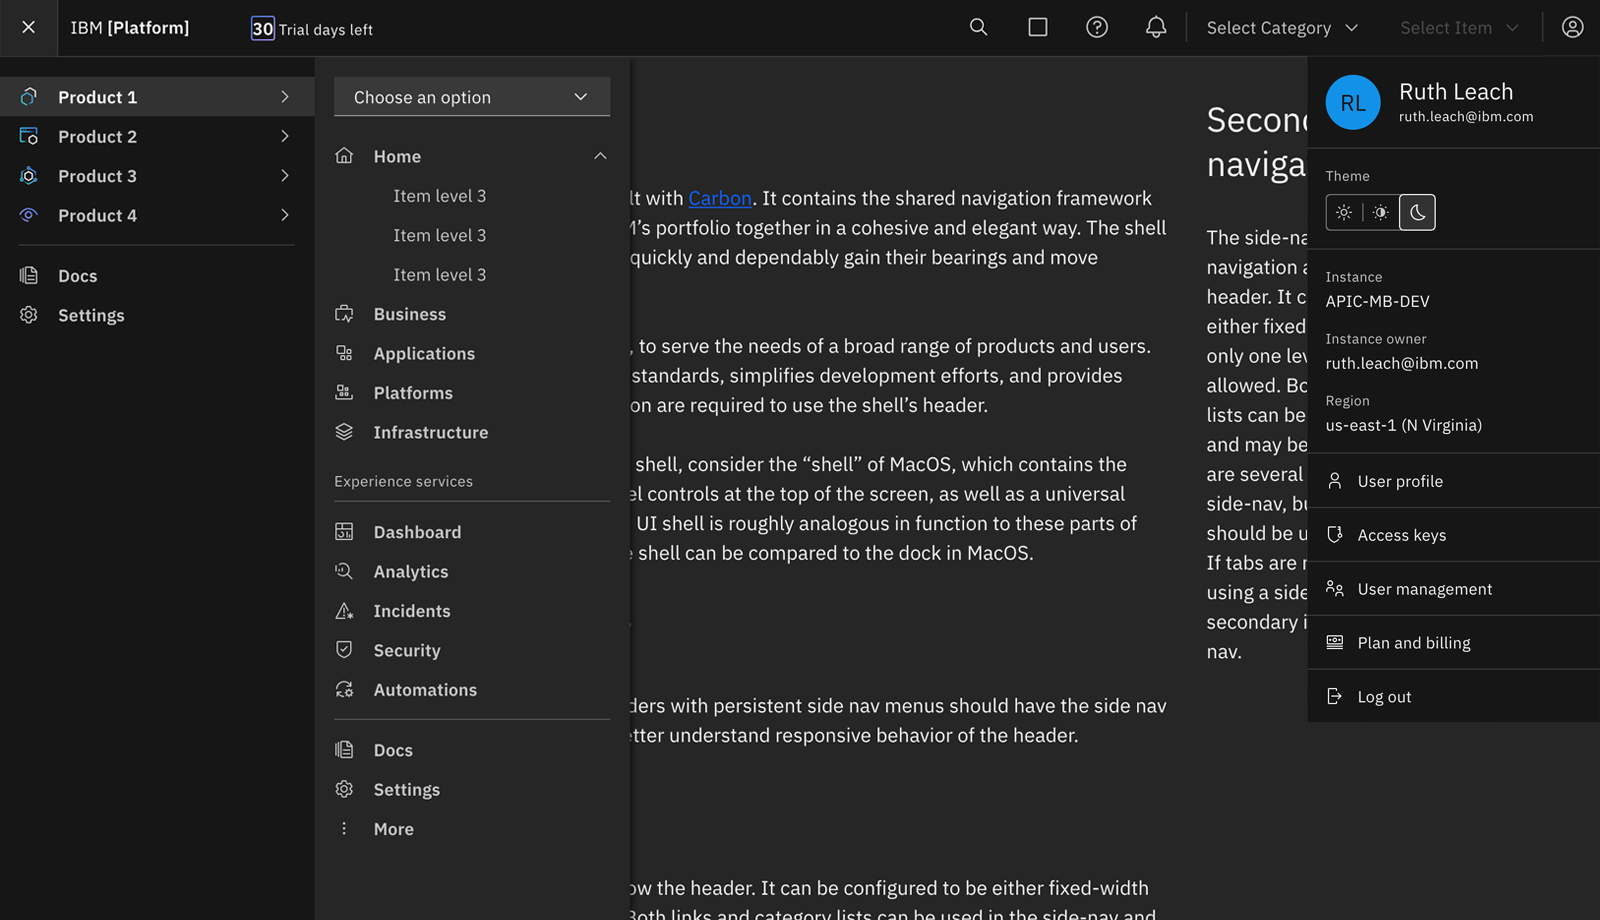Open notifications bell icon
The image size is (1600, 920).
coord(1156,28)
